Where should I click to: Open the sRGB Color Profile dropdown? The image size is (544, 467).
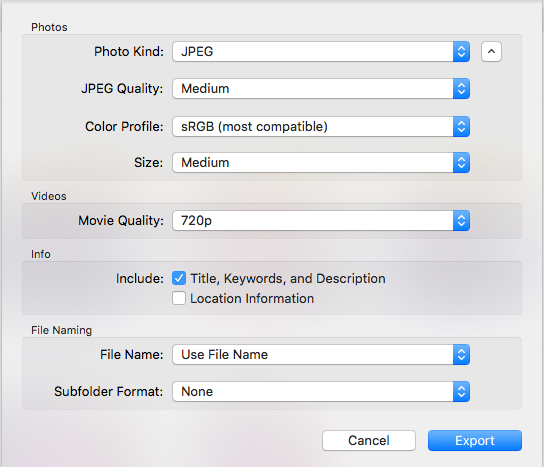click(321, 127)
